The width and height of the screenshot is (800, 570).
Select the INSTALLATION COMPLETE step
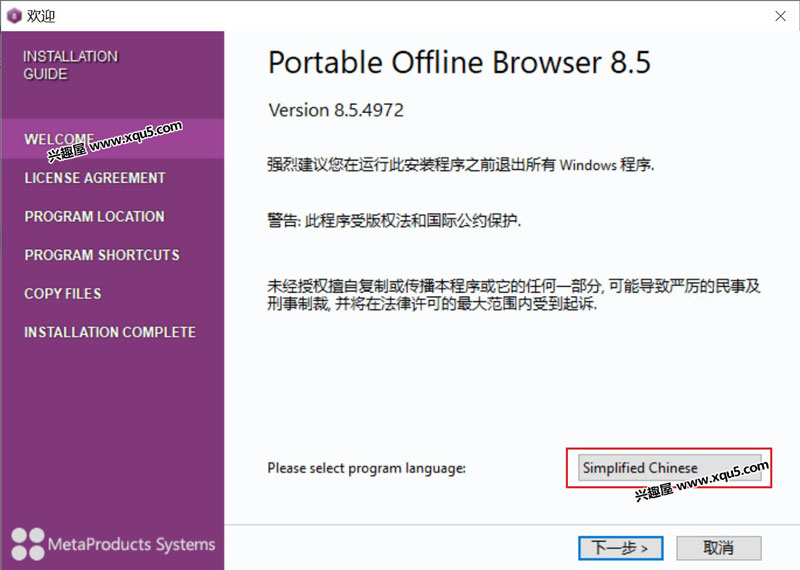tap(110, 332)
